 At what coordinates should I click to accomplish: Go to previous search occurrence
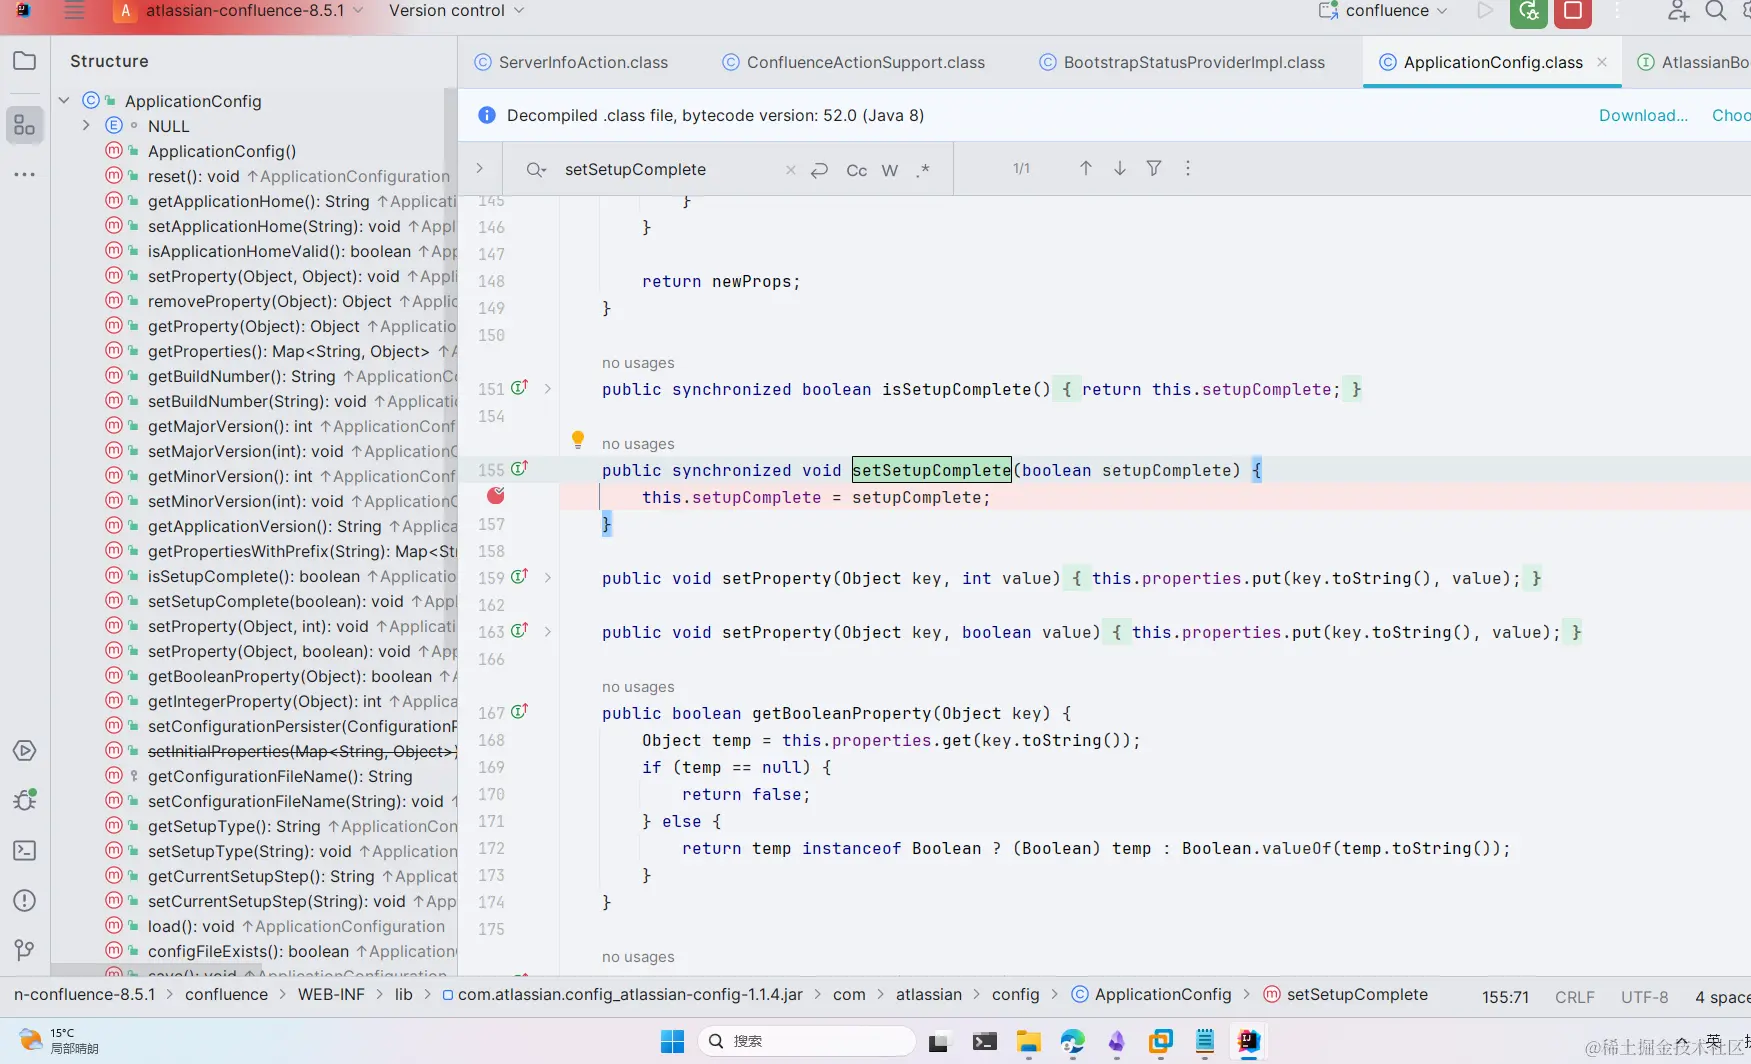(x=1086, y=169)
